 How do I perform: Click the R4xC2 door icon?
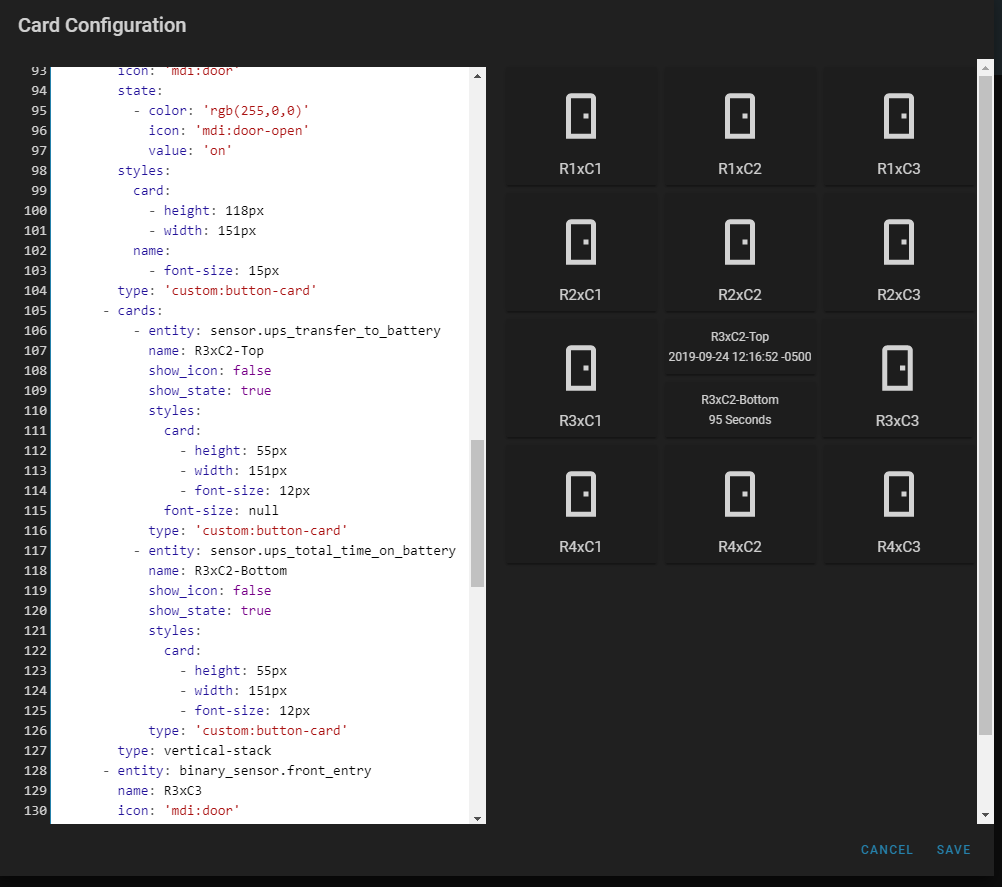[740, 493]
